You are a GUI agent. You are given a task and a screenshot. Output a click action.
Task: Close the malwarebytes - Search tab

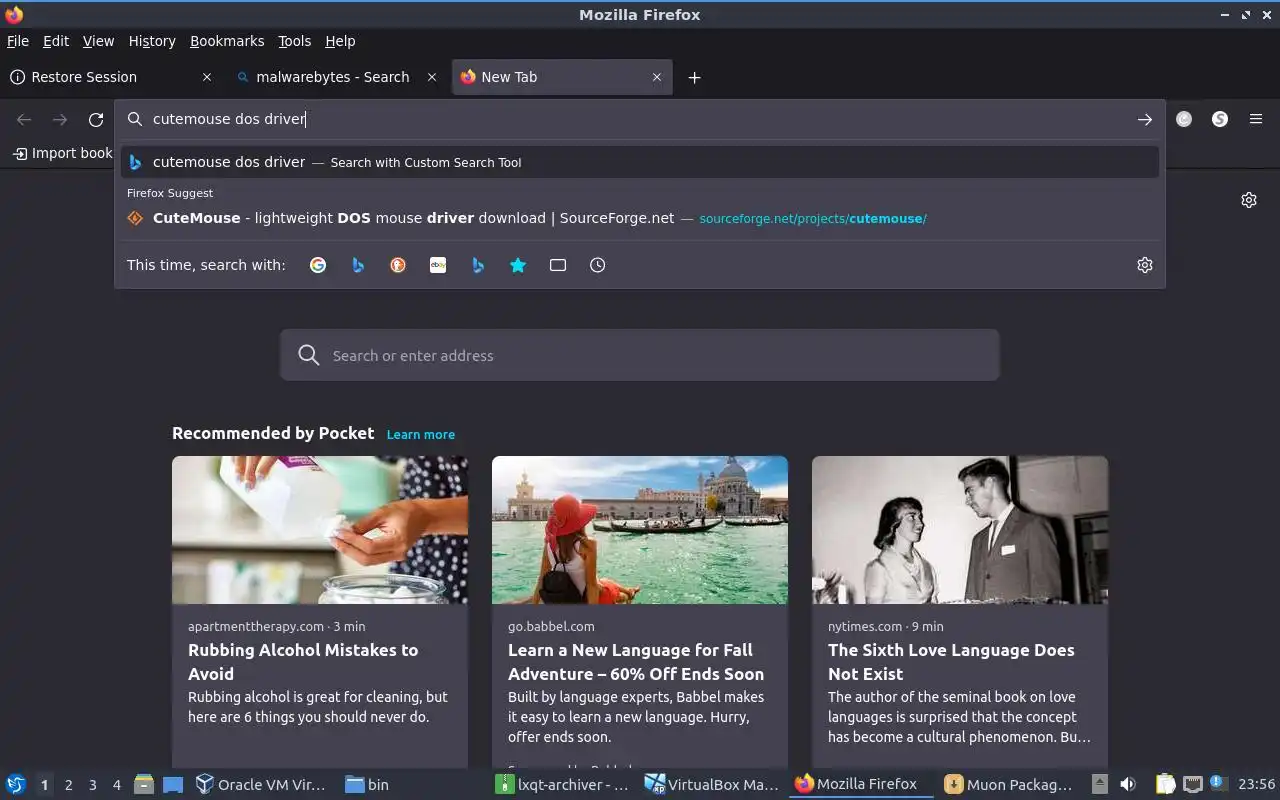(x=432, y=77)
